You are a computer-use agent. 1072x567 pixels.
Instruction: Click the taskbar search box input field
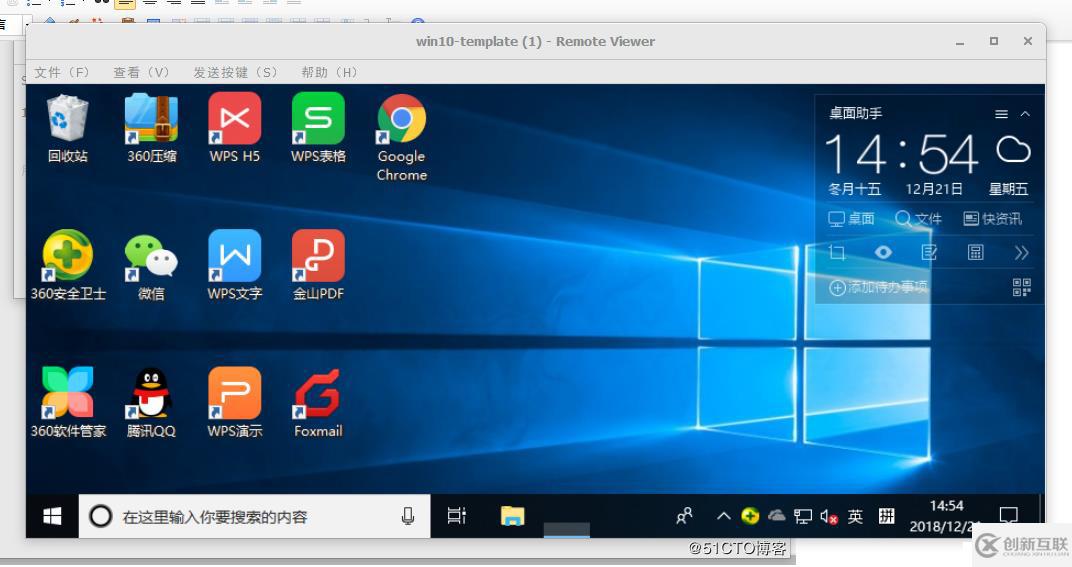[254, 516]
